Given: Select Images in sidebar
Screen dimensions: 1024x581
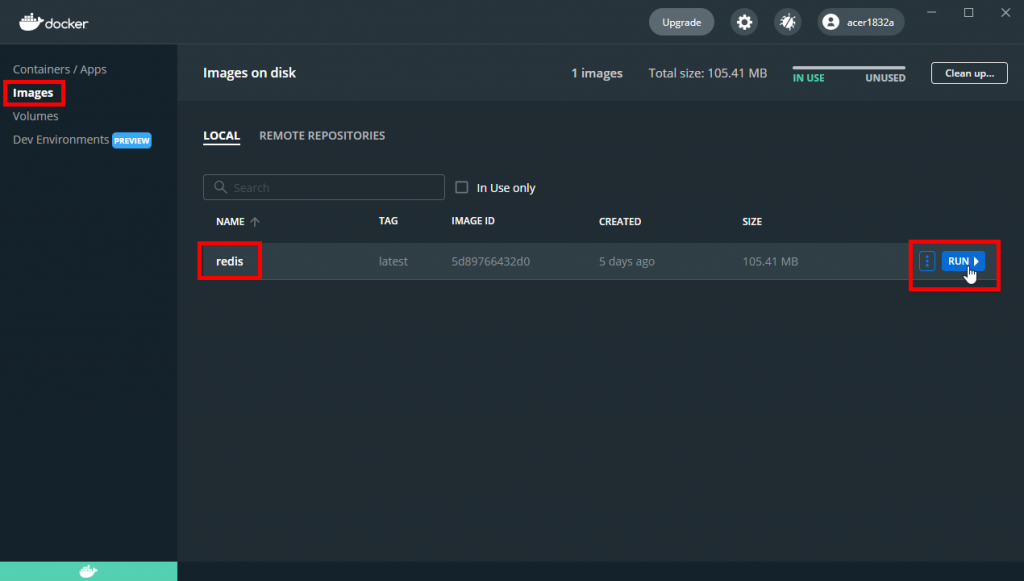Looking at the screenshot, I should click(33, 93).
